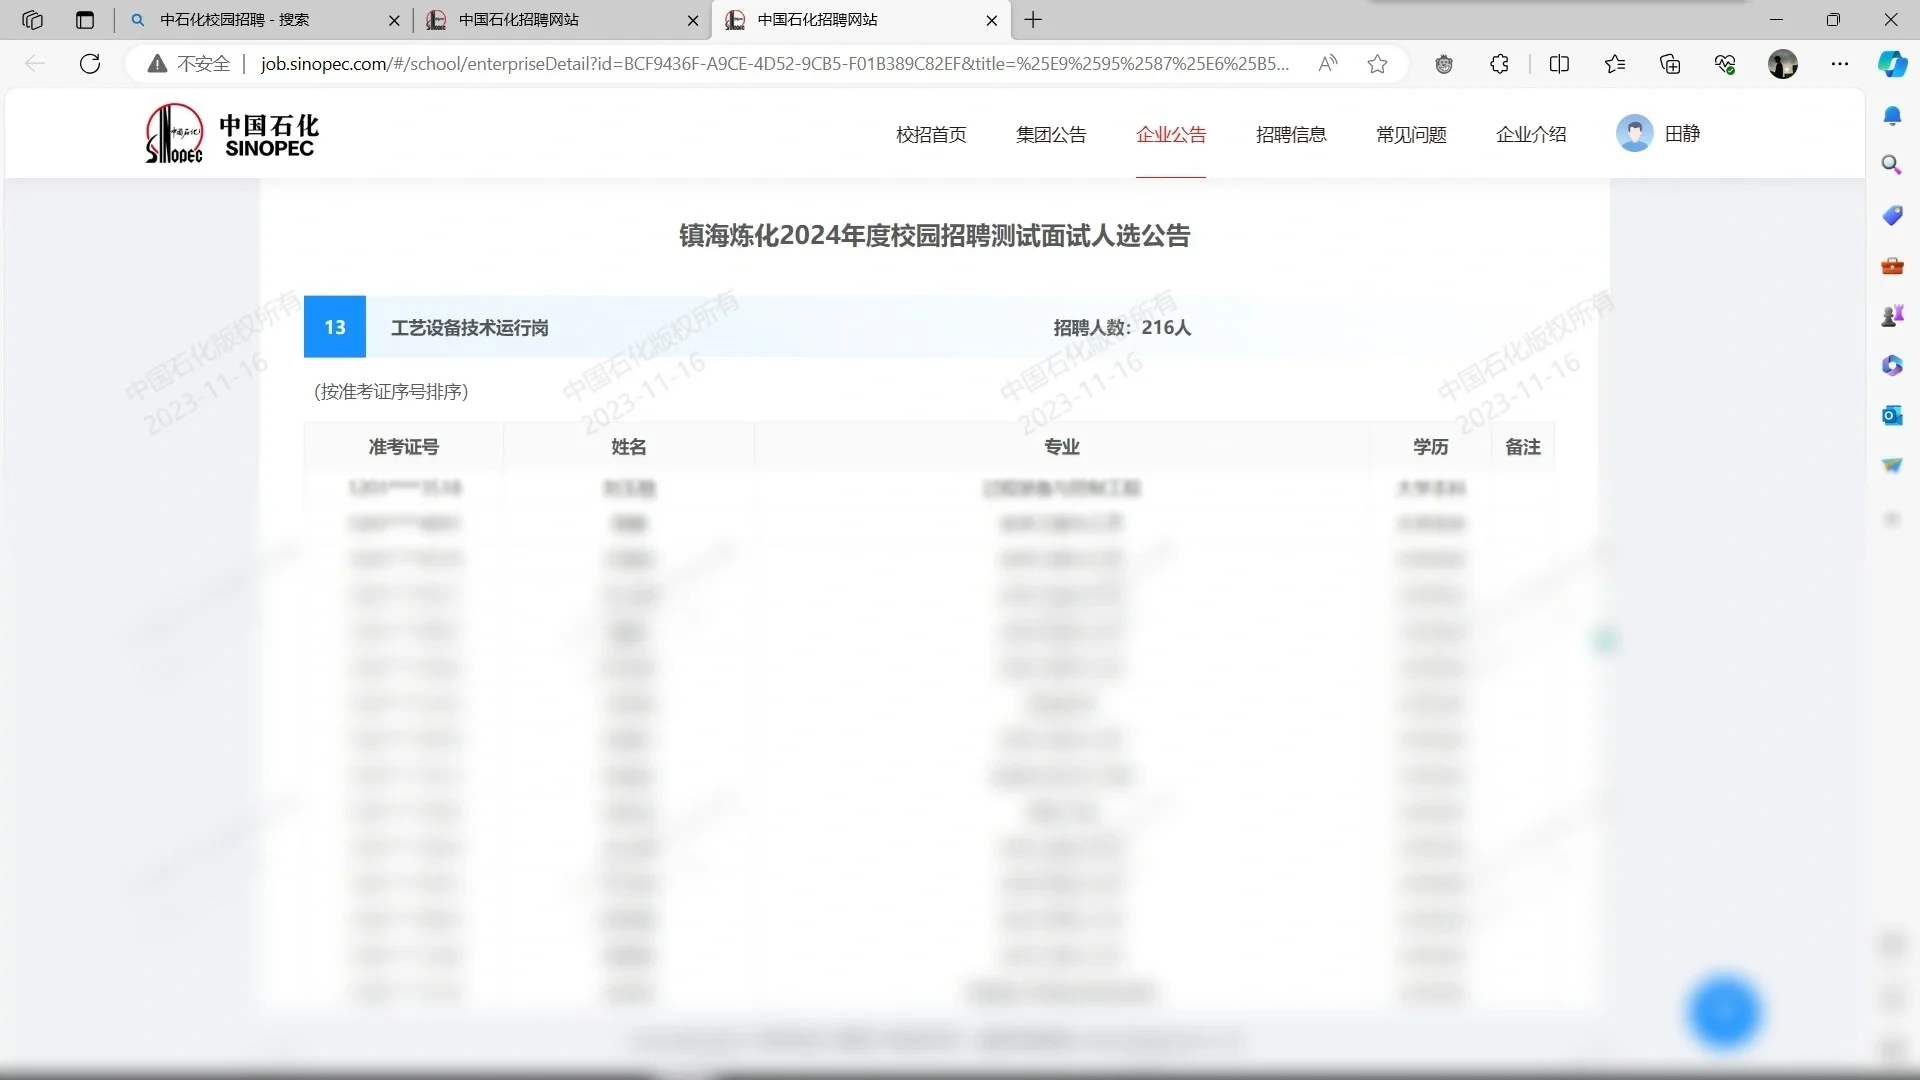The height and width of the screenshot is (1080, 1920).
Task: Click sidebar Search magnifier icon
Action: coord(1892,165)
